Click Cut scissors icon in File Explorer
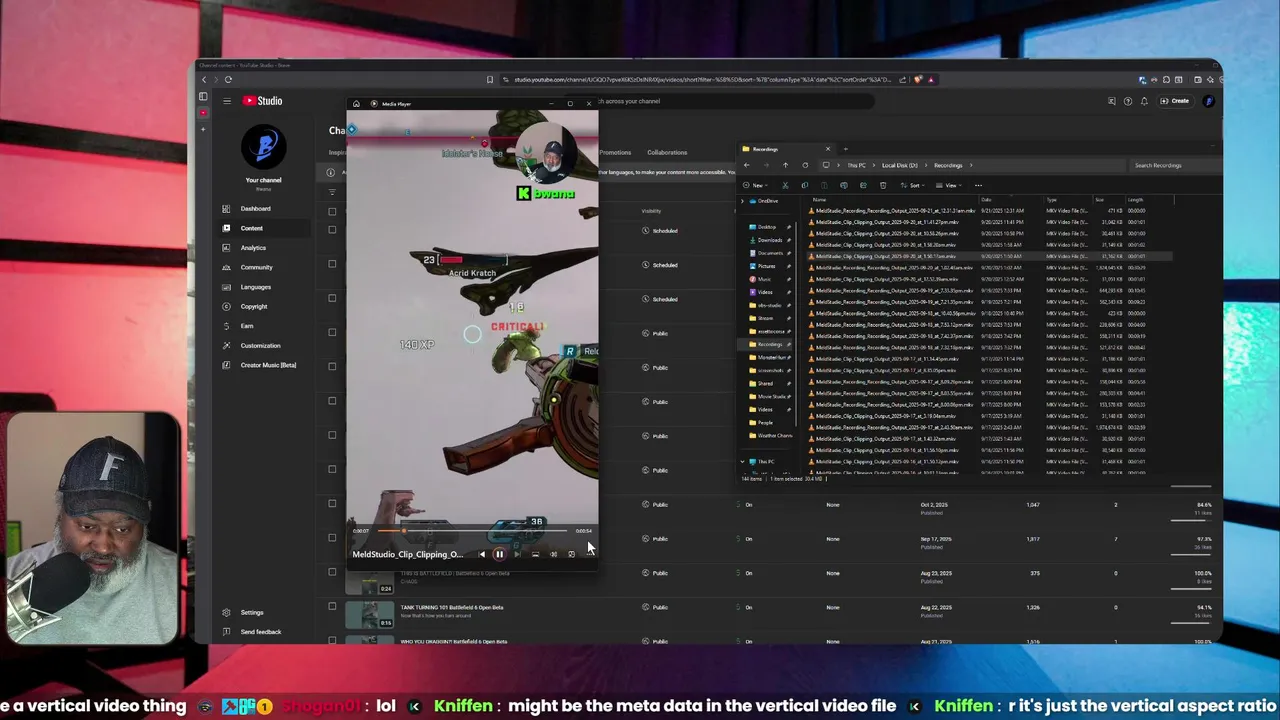Image resolution: width=1280 pixels, height=720 pixels. click(785, 185)
